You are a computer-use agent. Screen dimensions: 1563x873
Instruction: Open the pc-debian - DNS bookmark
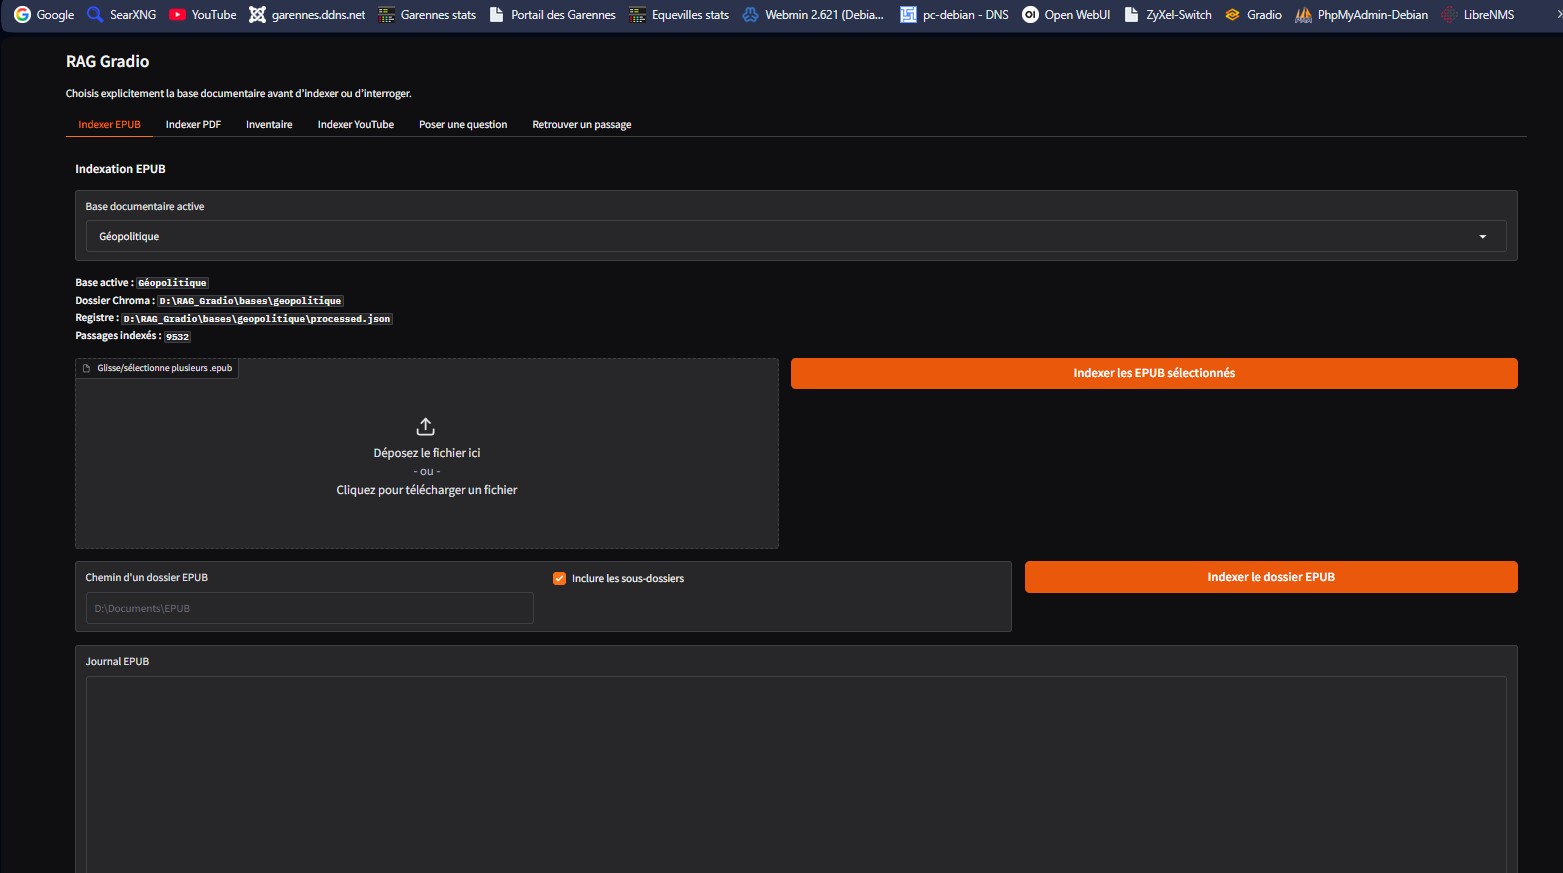(x=954, y=15)
